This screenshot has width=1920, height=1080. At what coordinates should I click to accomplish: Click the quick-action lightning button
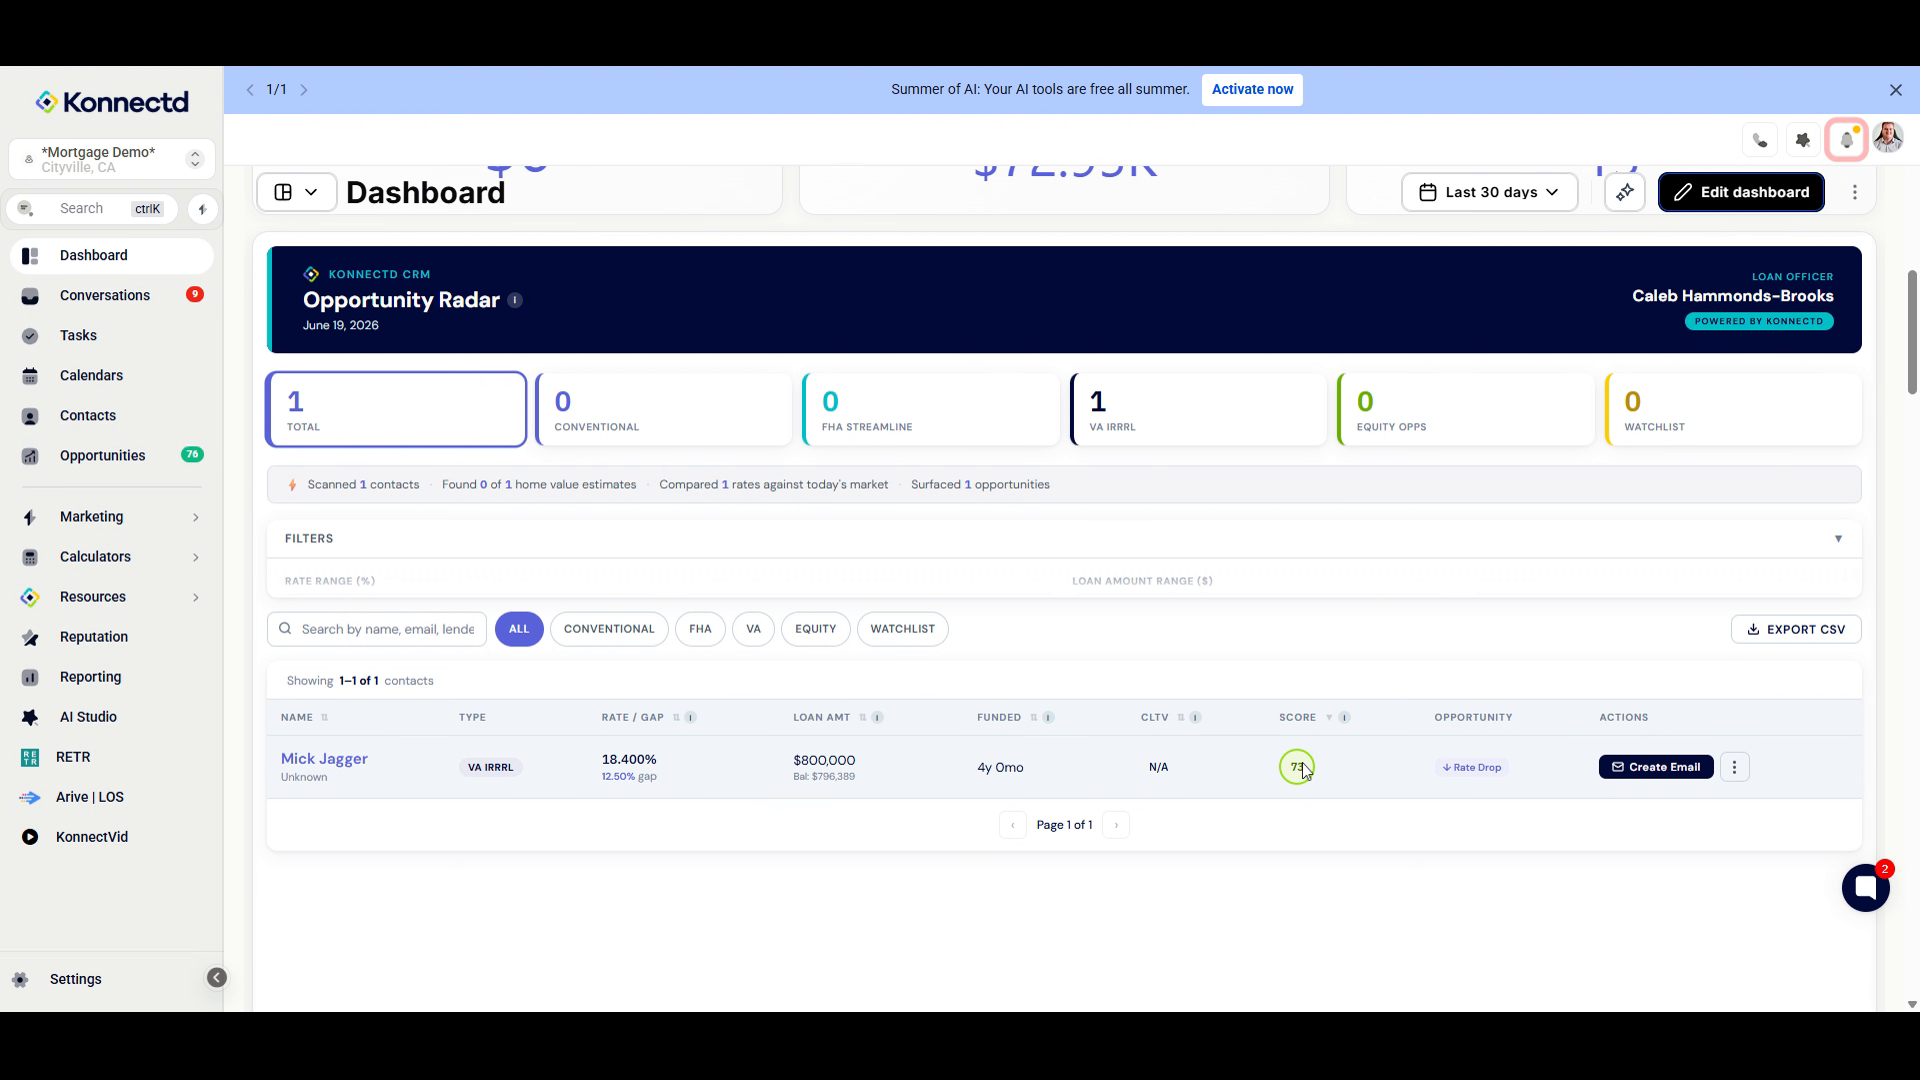[202, 209]
